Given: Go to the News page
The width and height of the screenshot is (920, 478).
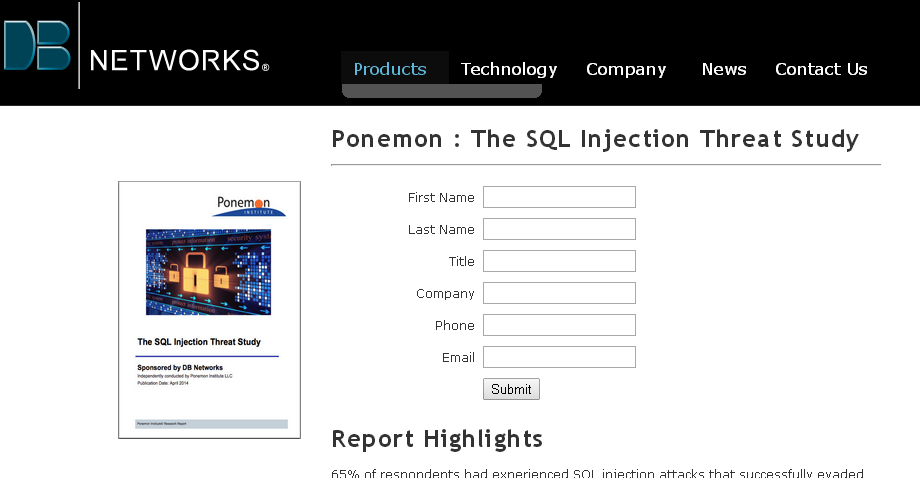Looking at the screenshot, I should tap(724, 69).
